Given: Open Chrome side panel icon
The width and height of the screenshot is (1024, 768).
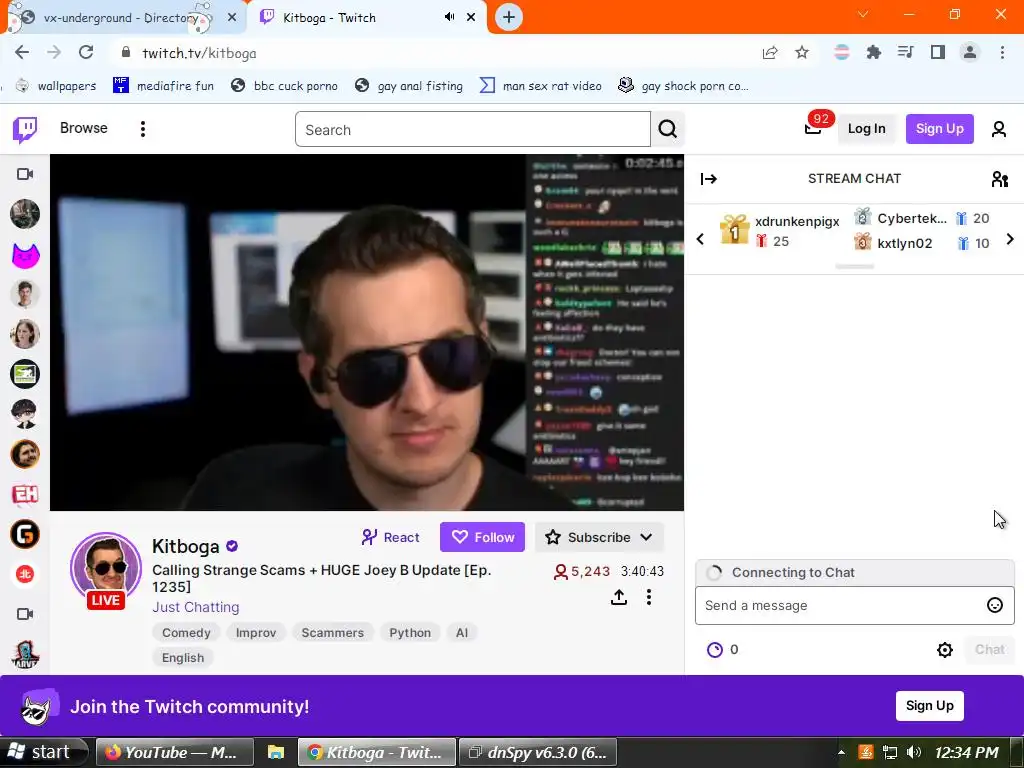Looking at the screenshot, I should [938, 53].
